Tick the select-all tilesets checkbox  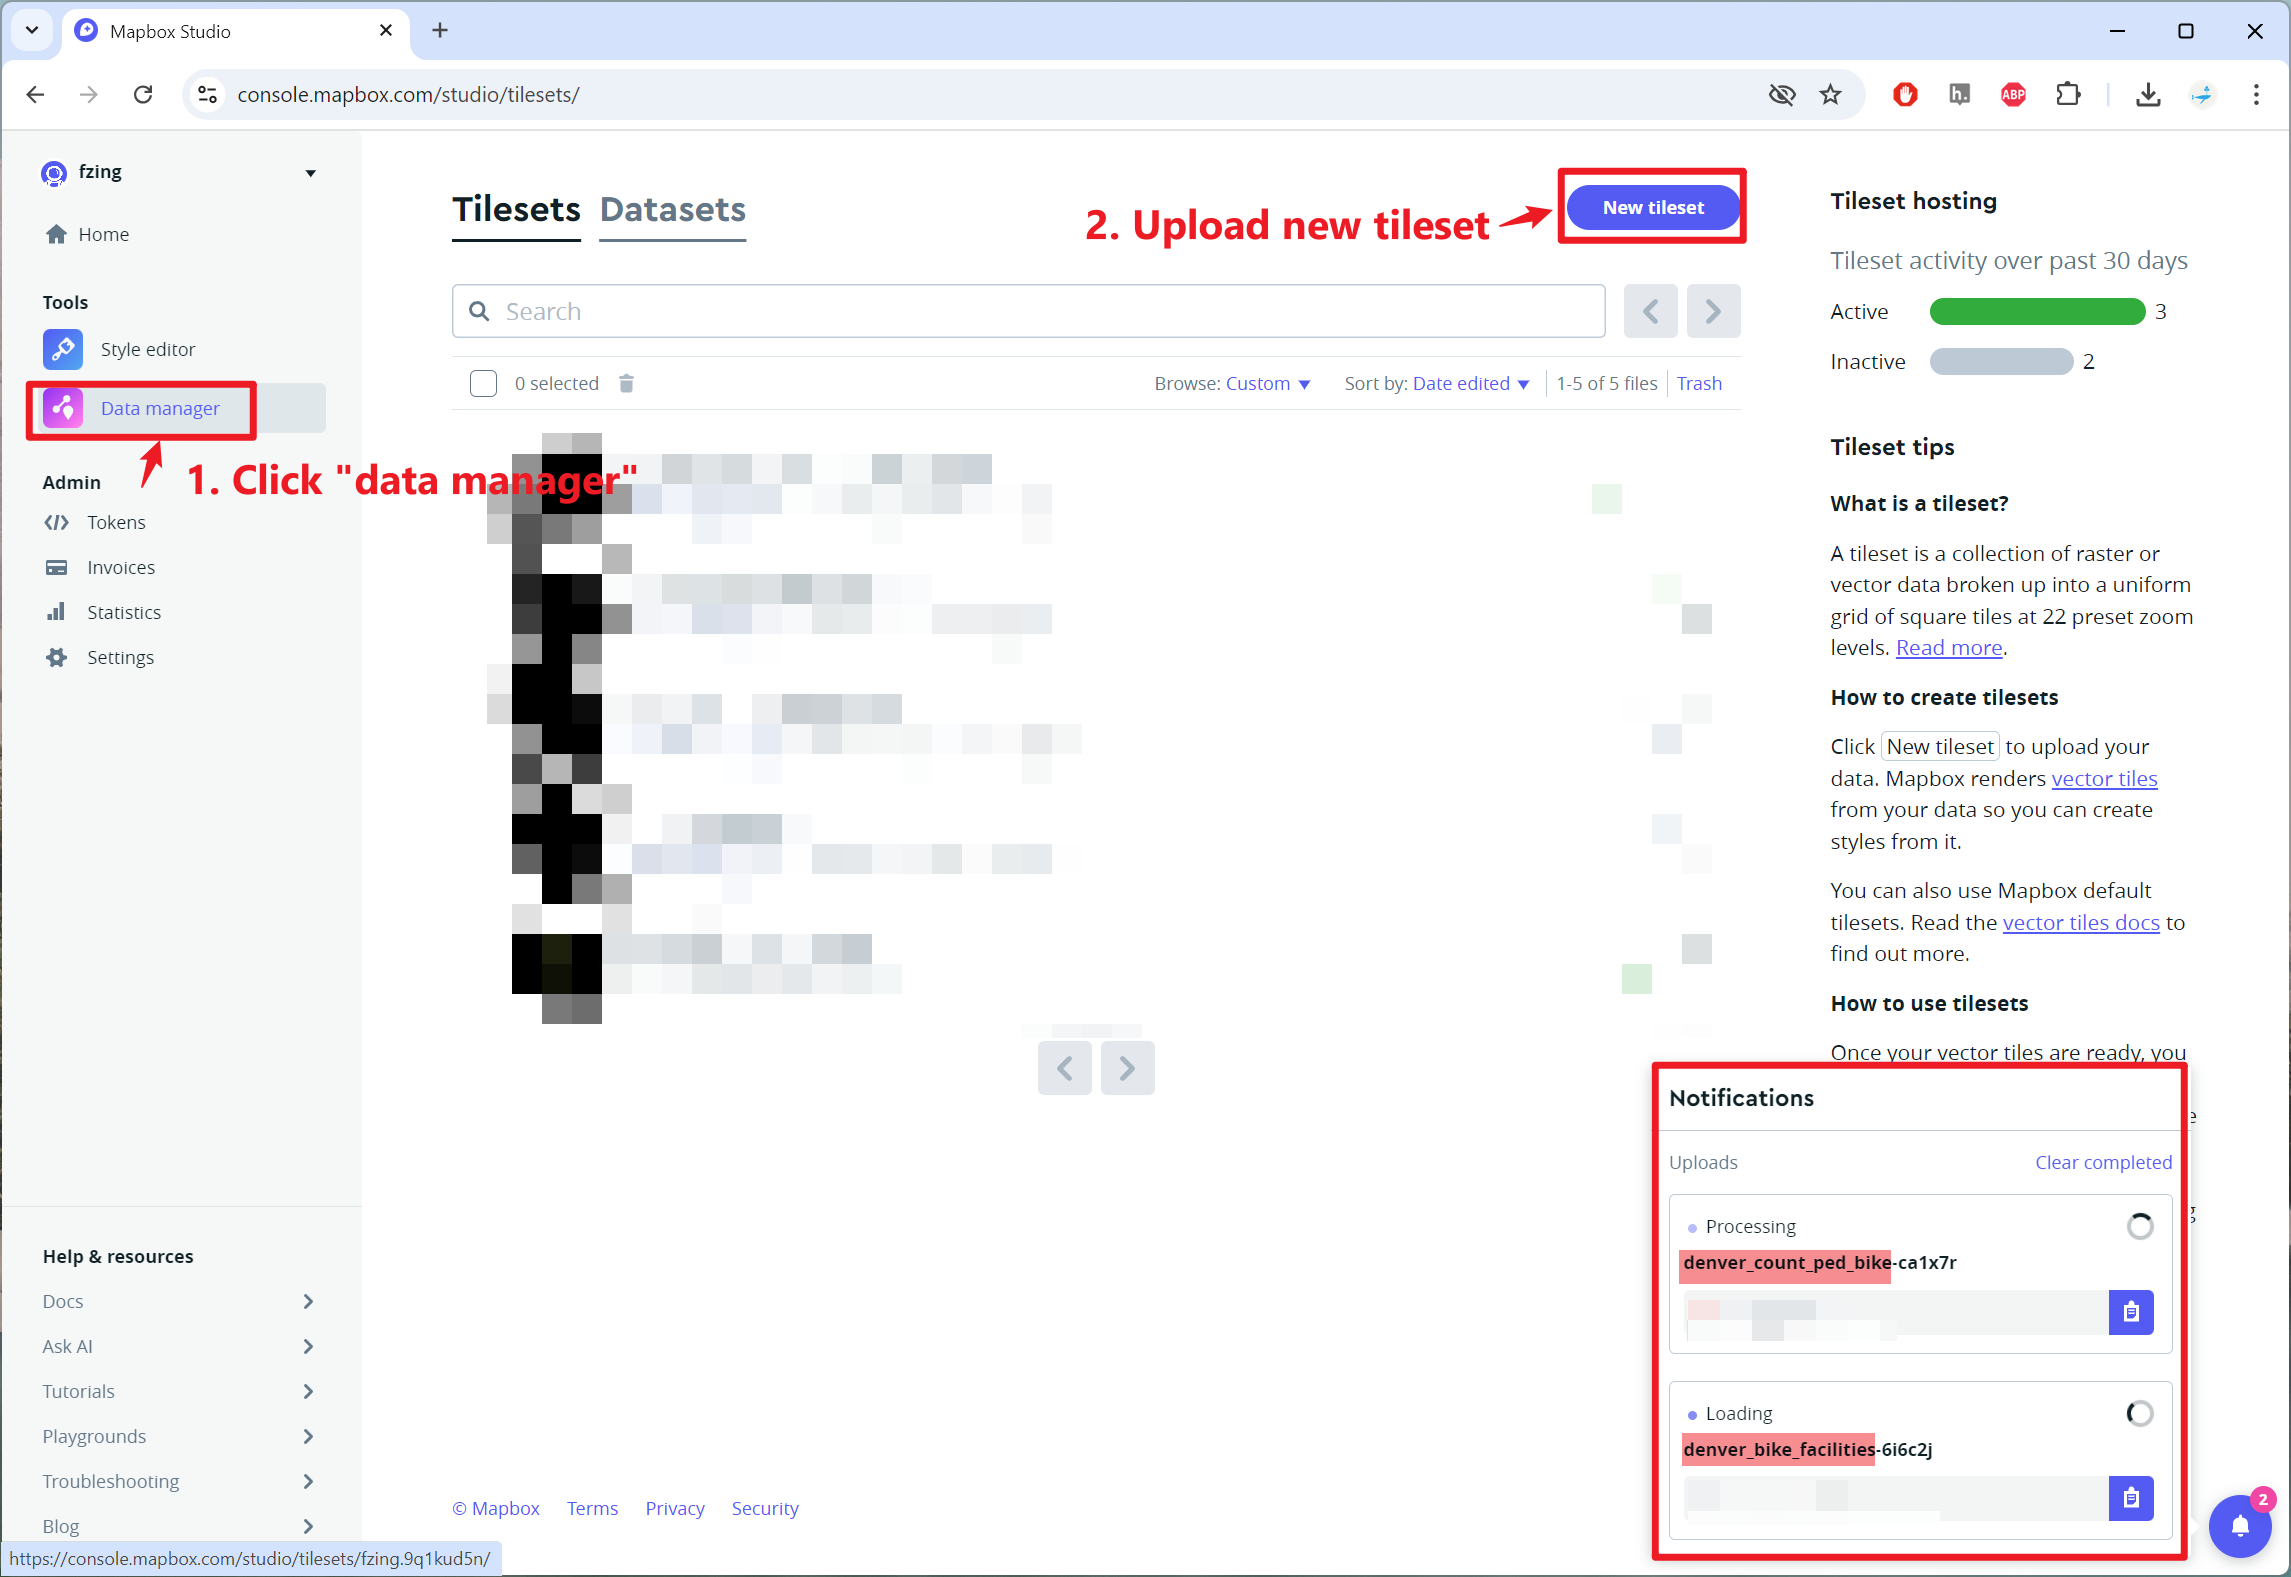(483, 383)
